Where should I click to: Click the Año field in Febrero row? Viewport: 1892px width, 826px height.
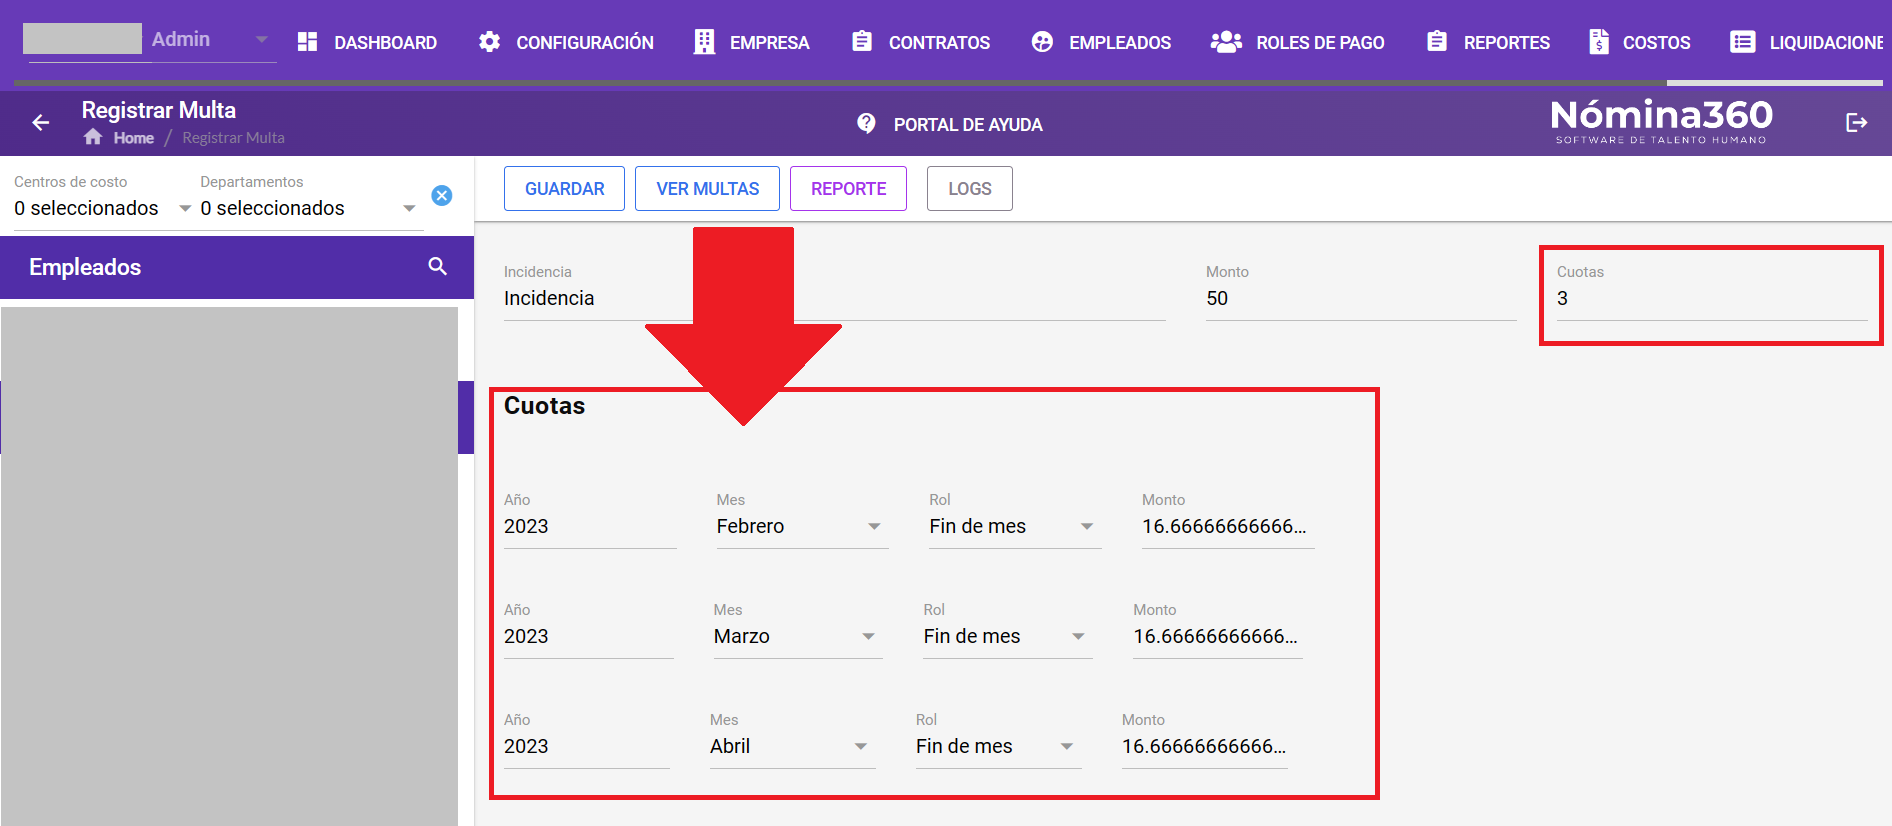590,526
